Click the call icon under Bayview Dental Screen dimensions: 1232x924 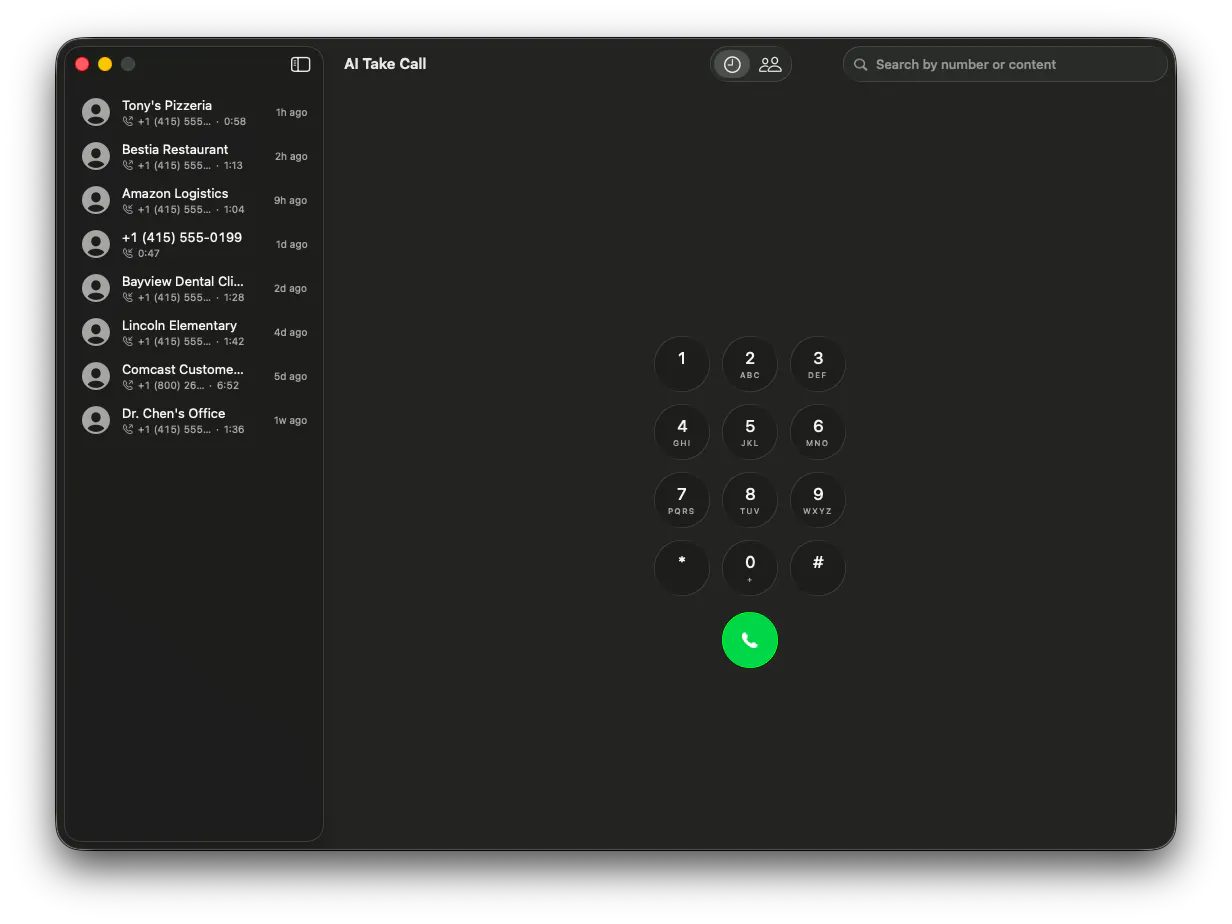[x=128, y=297]
